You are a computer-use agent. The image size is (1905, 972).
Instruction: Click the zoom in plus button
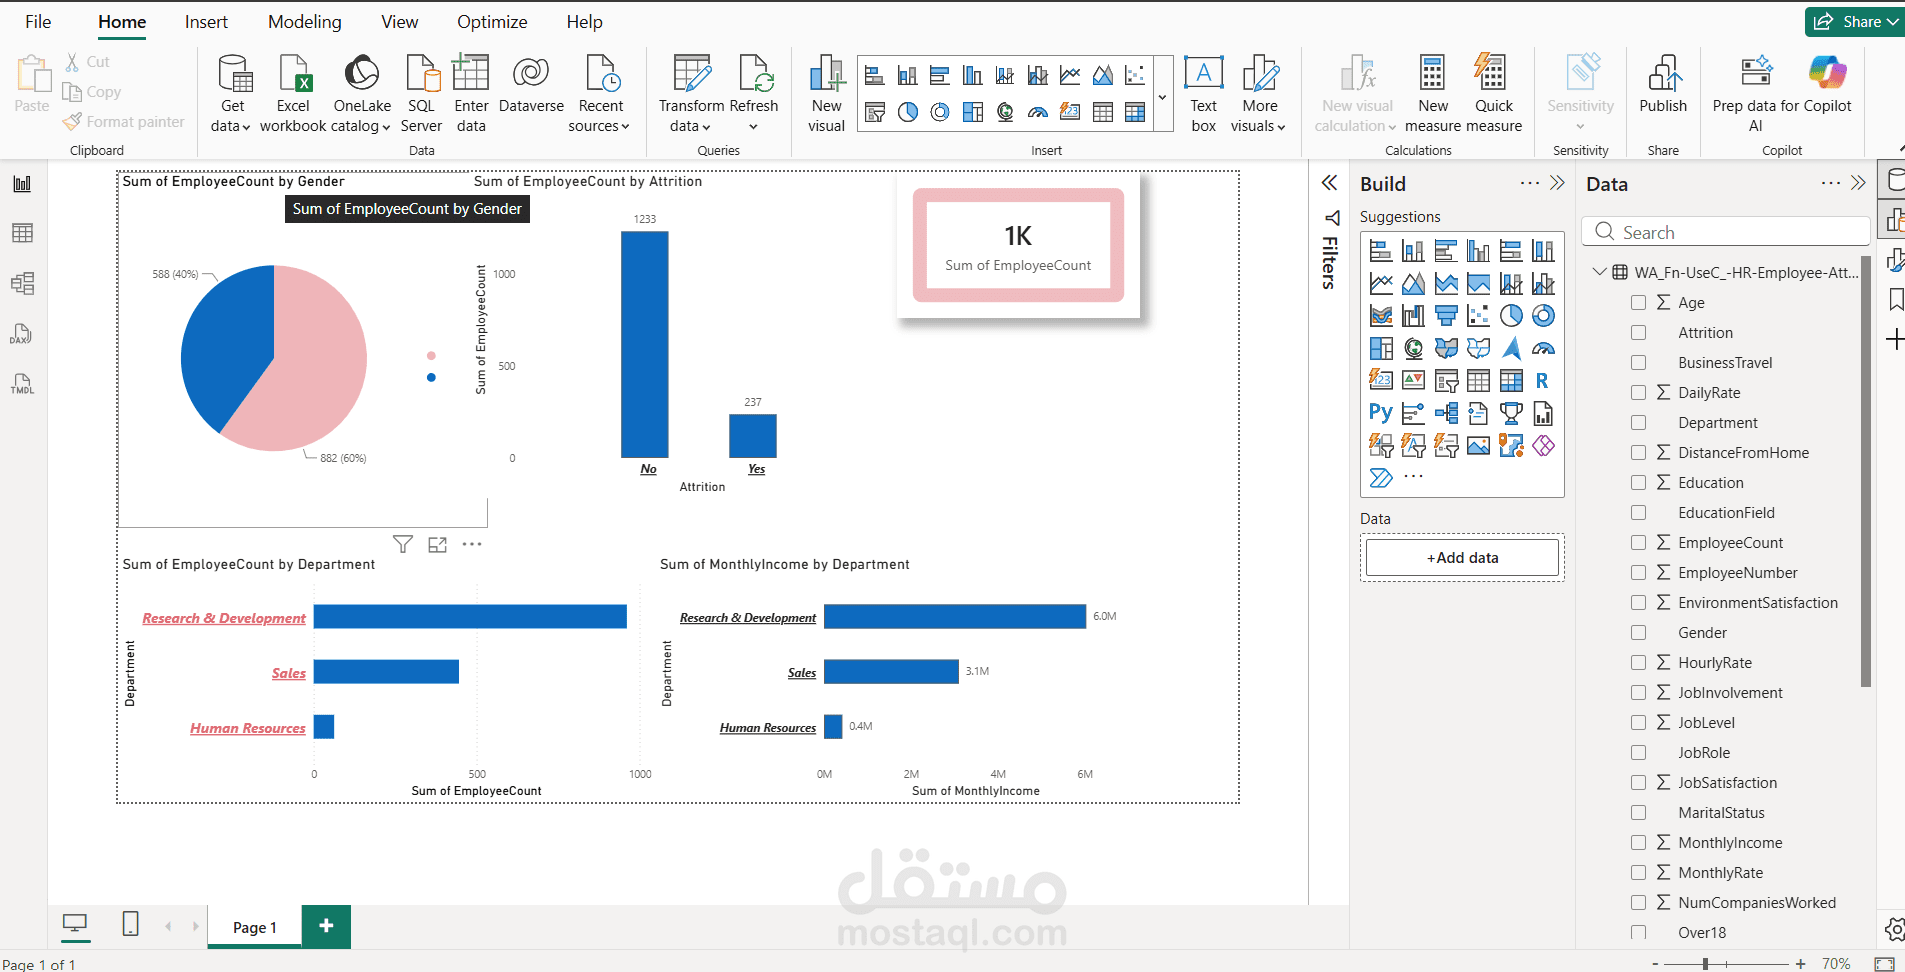click(x=1800, y=964)
